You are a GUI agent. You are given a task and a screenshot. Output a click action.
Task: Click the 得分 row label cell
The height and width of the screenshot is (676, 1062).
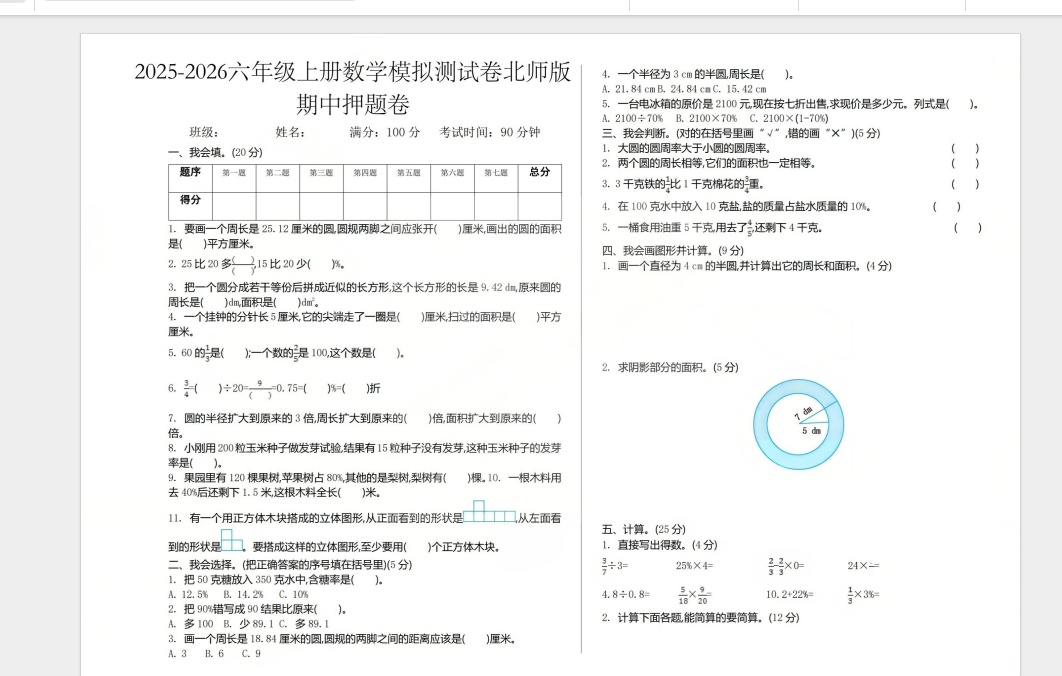pyautogui.click(x=190, y=200)
